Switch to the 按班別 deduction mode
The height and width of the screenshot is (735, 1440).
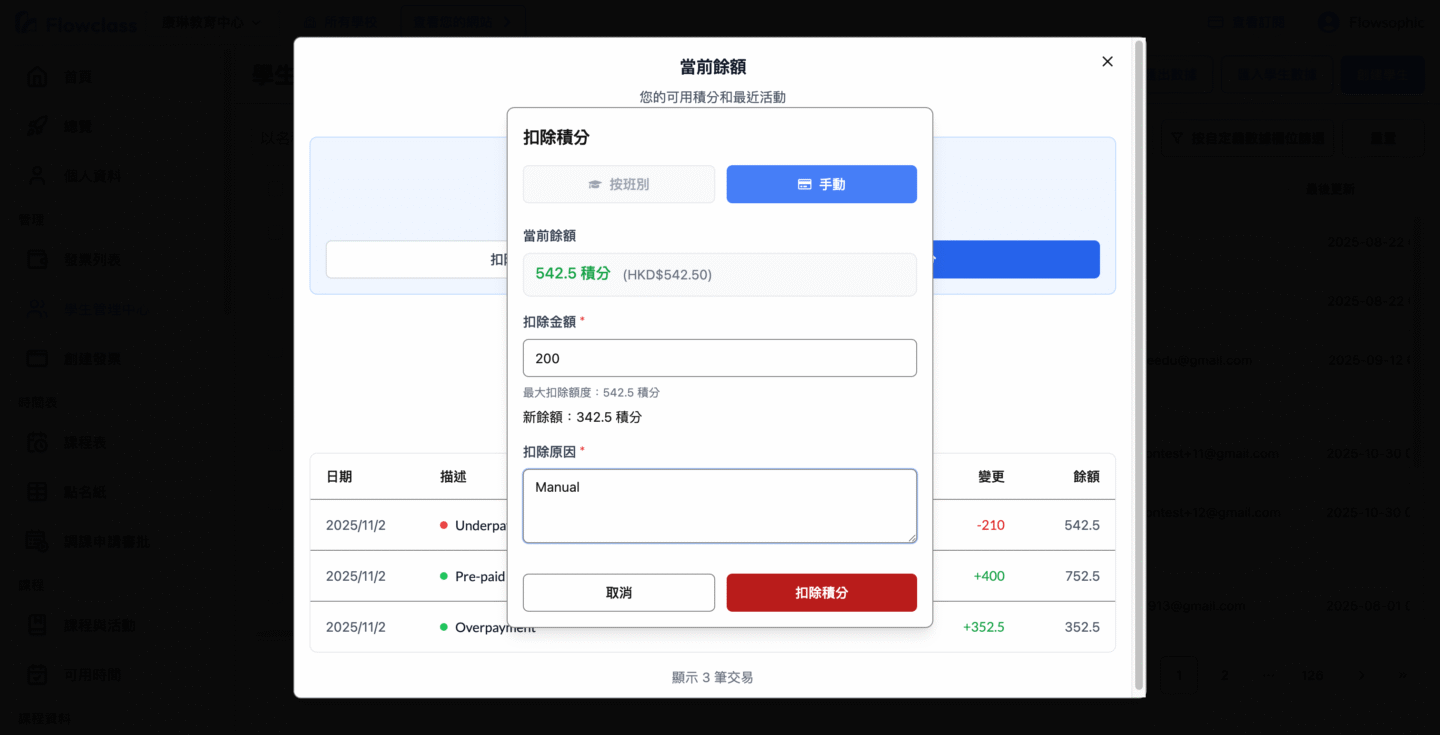click(x=618, y=185)
